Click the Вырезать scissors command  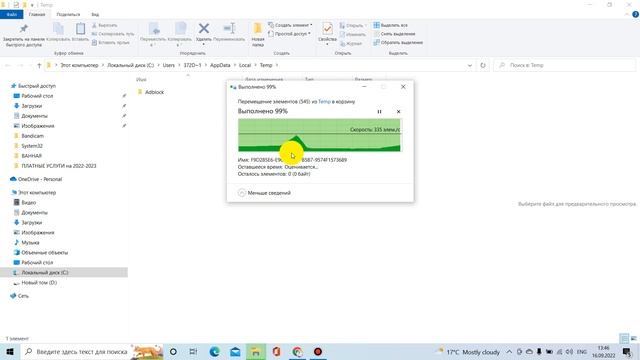click(x=104, y=25)
